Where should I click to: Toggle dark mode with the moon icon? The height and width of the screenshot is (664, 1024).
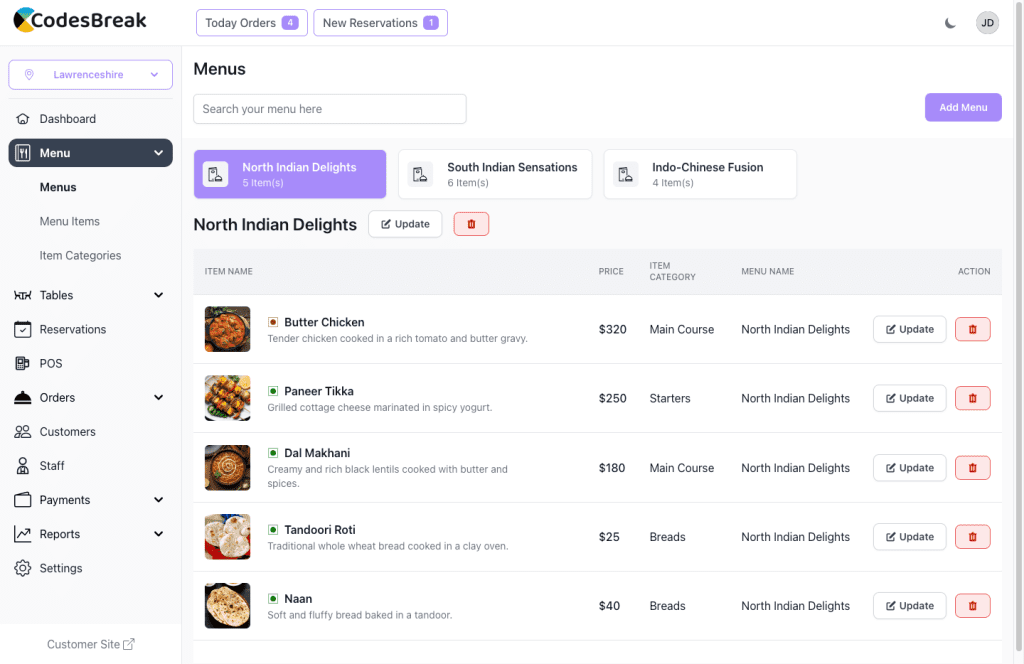(950, 24)
